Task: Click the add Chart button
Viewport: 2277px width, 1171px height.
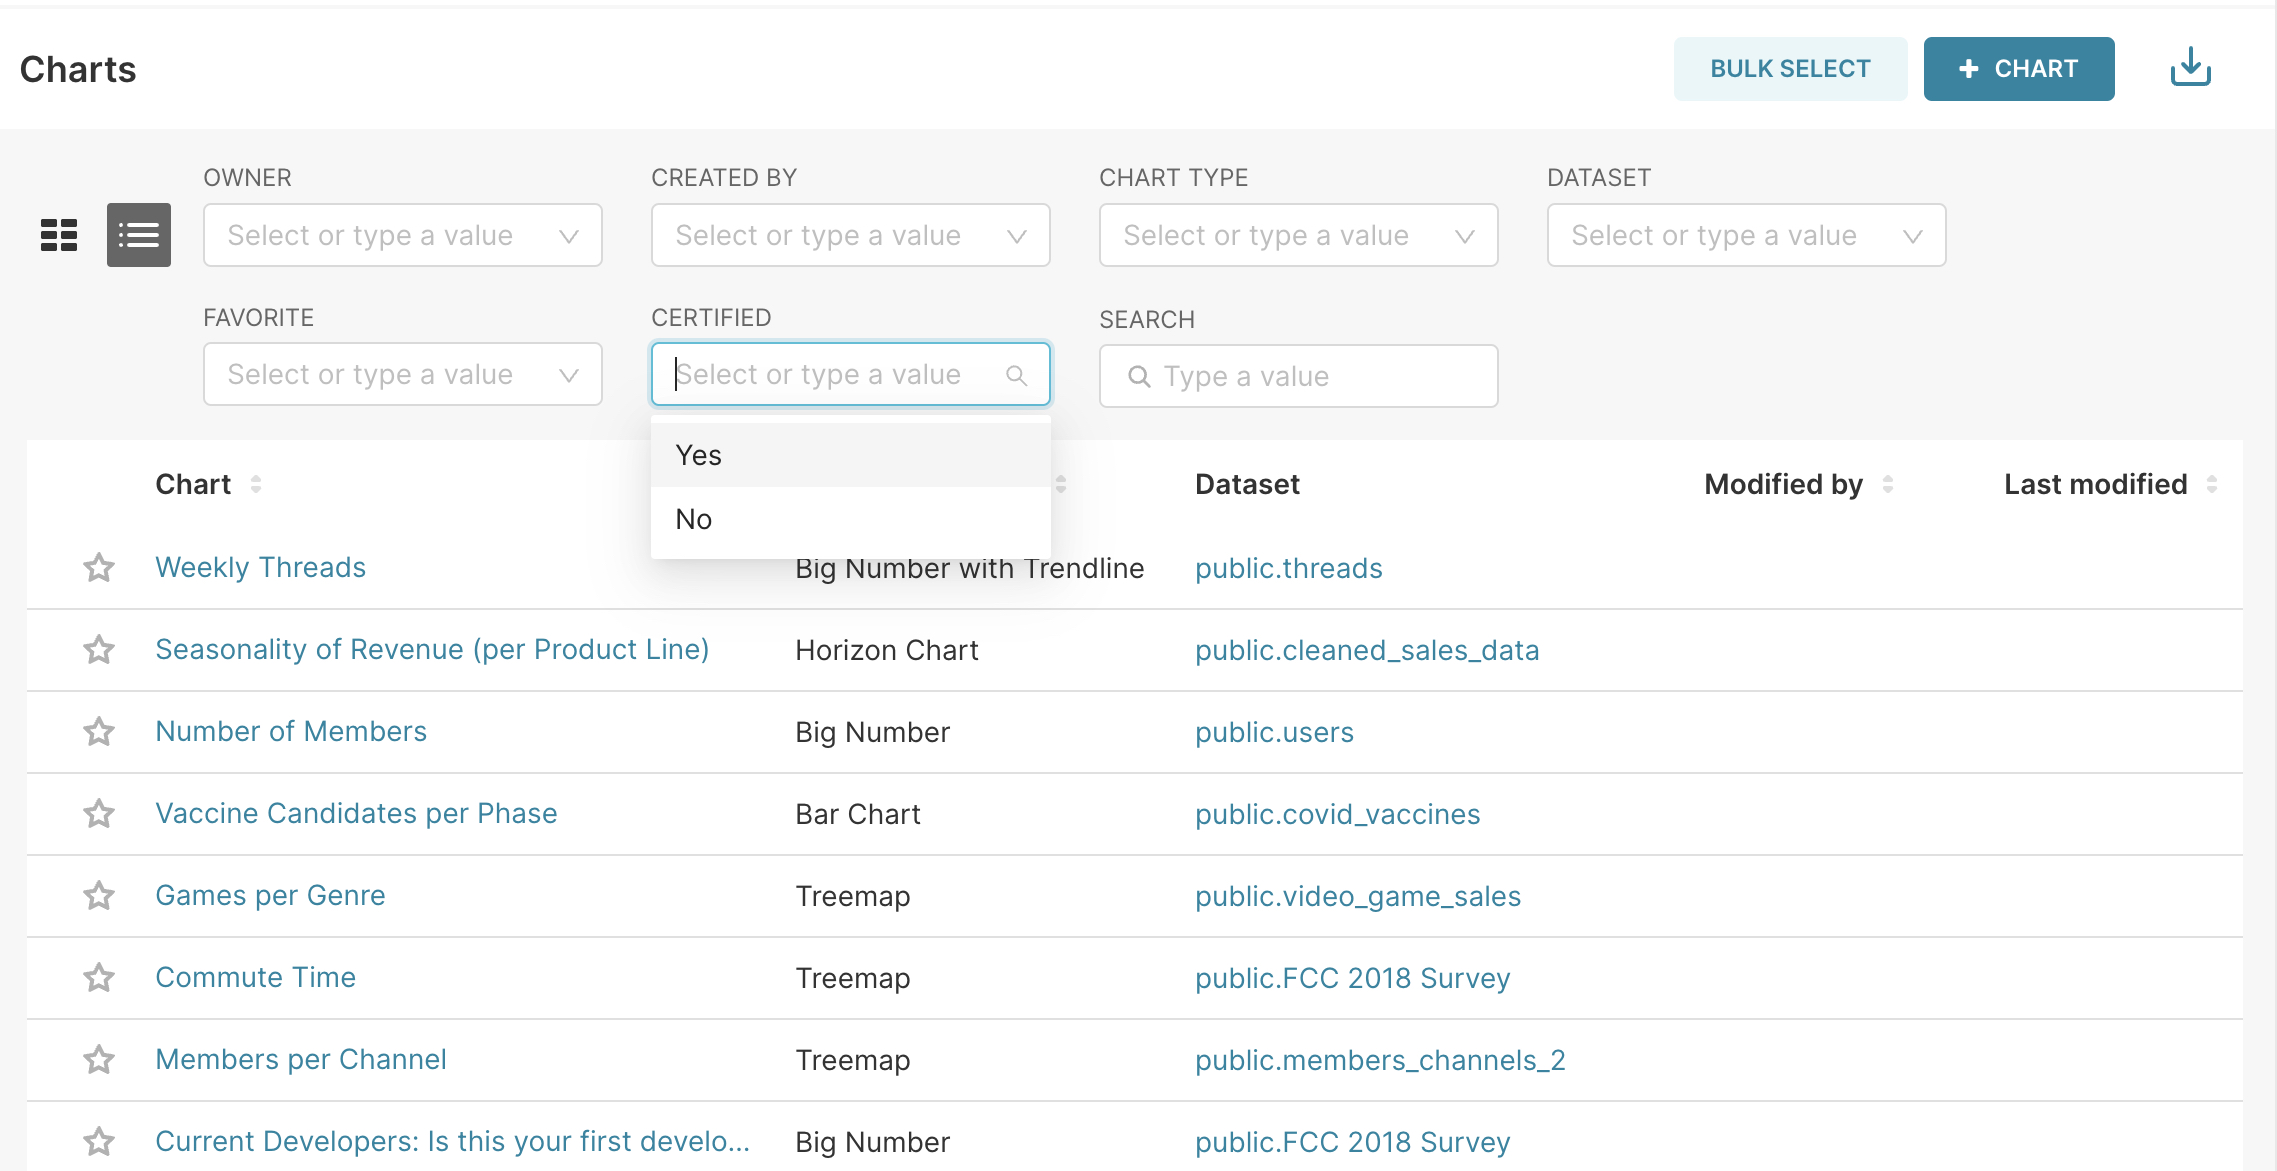Action: pyautogui.click(x=2018, y=69)
